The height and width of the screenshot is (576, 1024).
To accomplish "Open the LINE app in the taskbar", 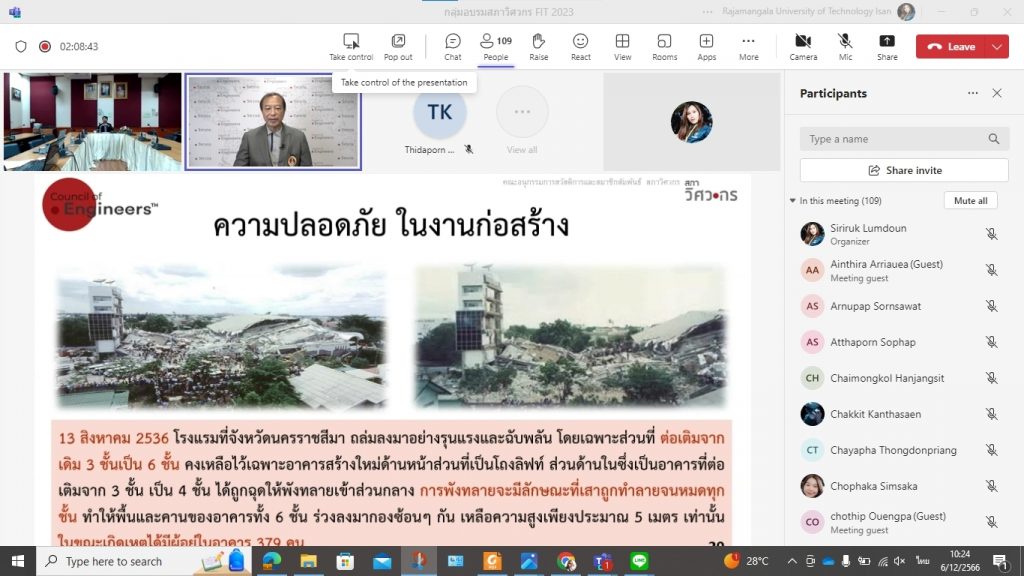I will (x=640, y=561).
